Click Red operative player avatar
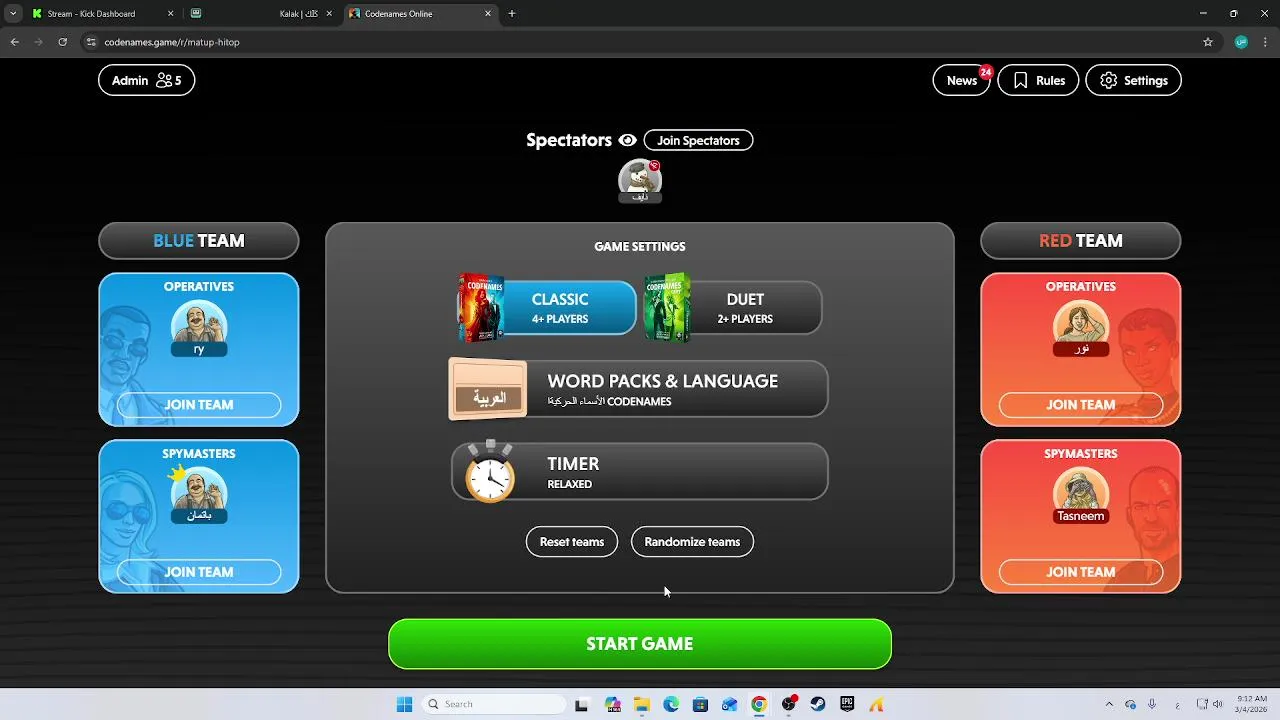 1081,327
